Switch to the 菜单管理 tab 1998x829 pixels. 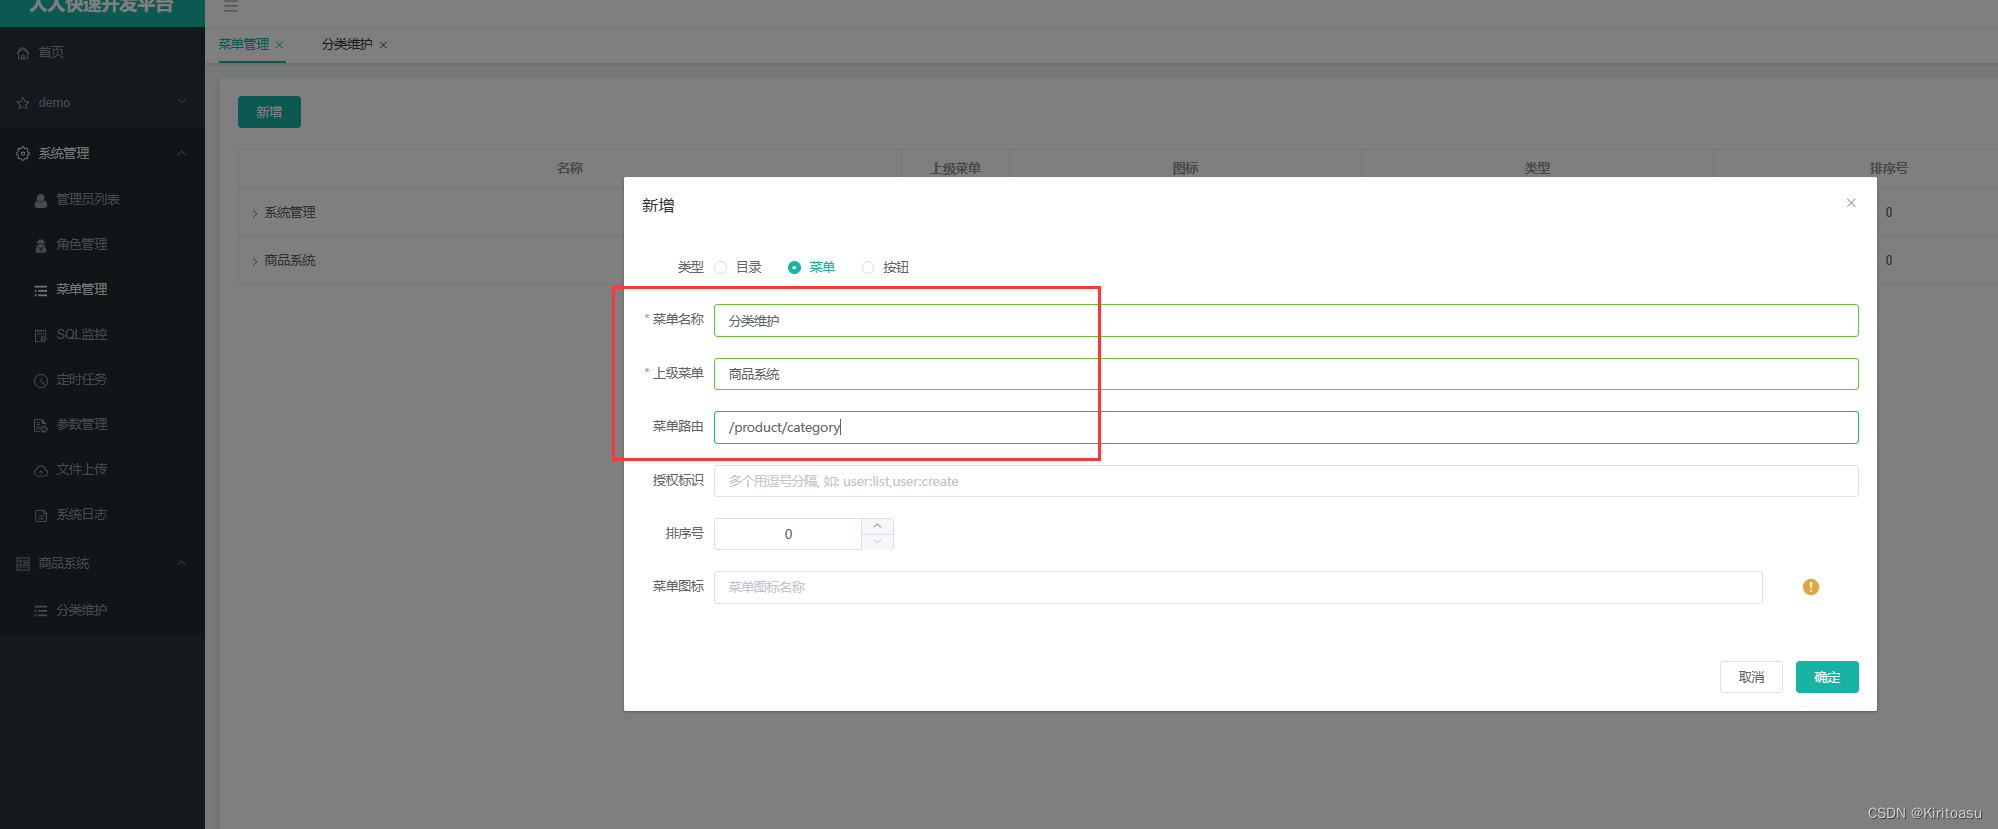click(244, 44)
